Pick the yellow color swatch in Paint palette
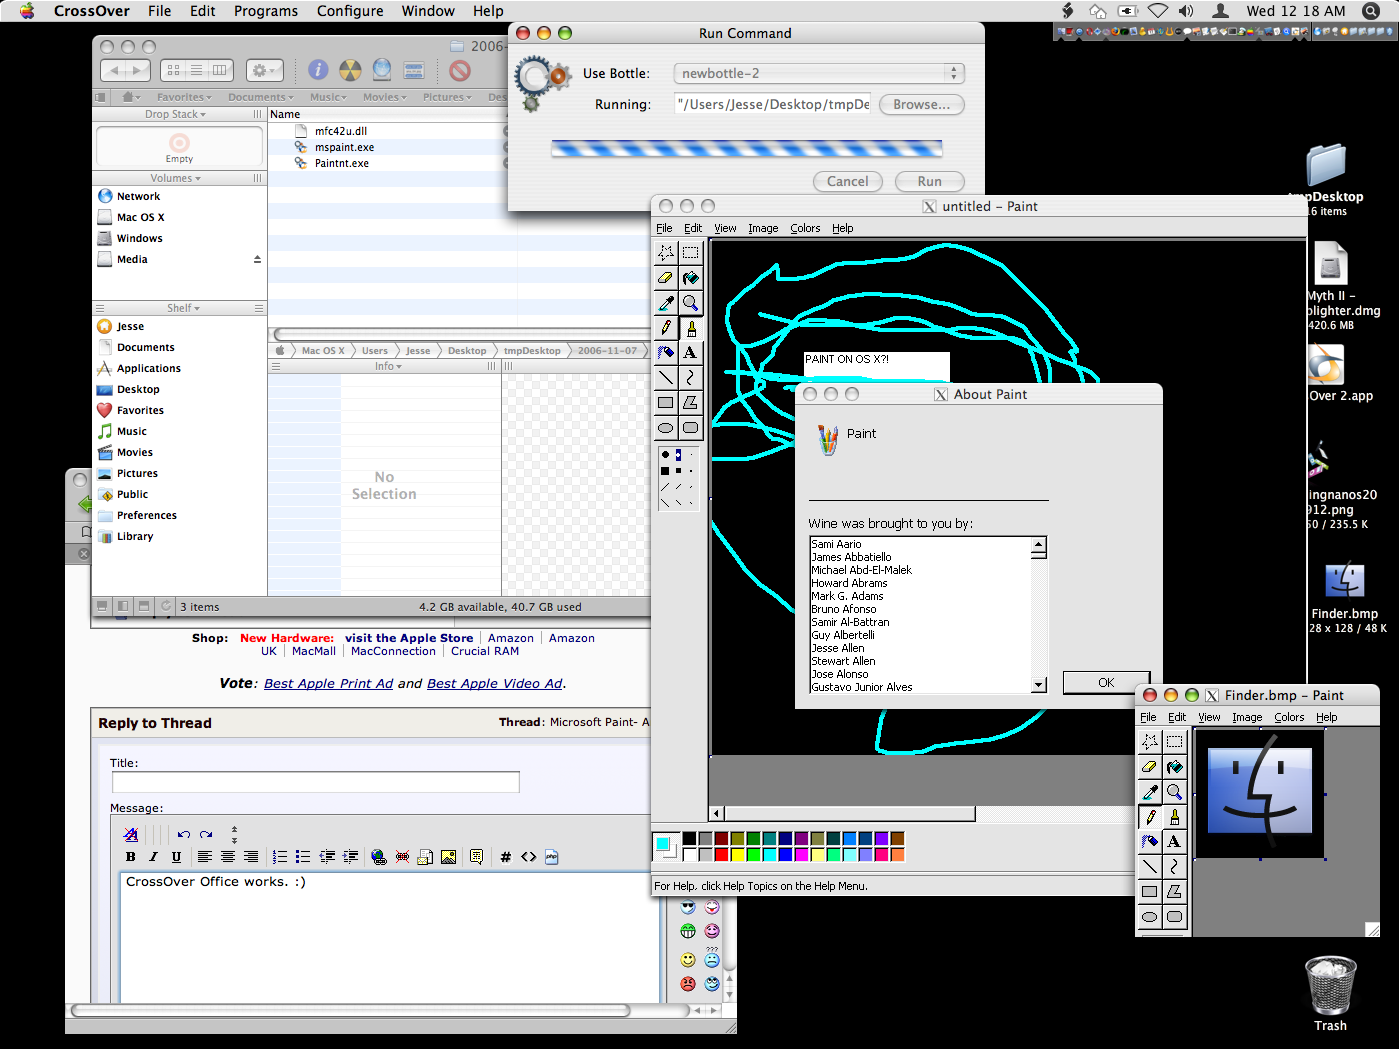 pyautogui.click(x=737, y=855)
